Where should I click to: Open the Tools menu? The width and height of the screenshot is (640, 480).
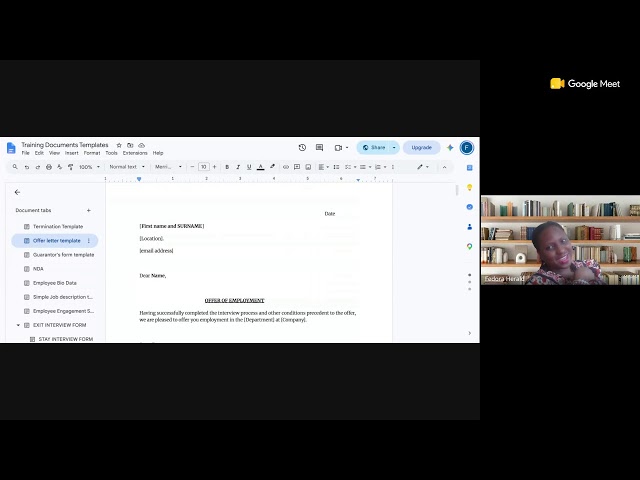coord(111,153)
